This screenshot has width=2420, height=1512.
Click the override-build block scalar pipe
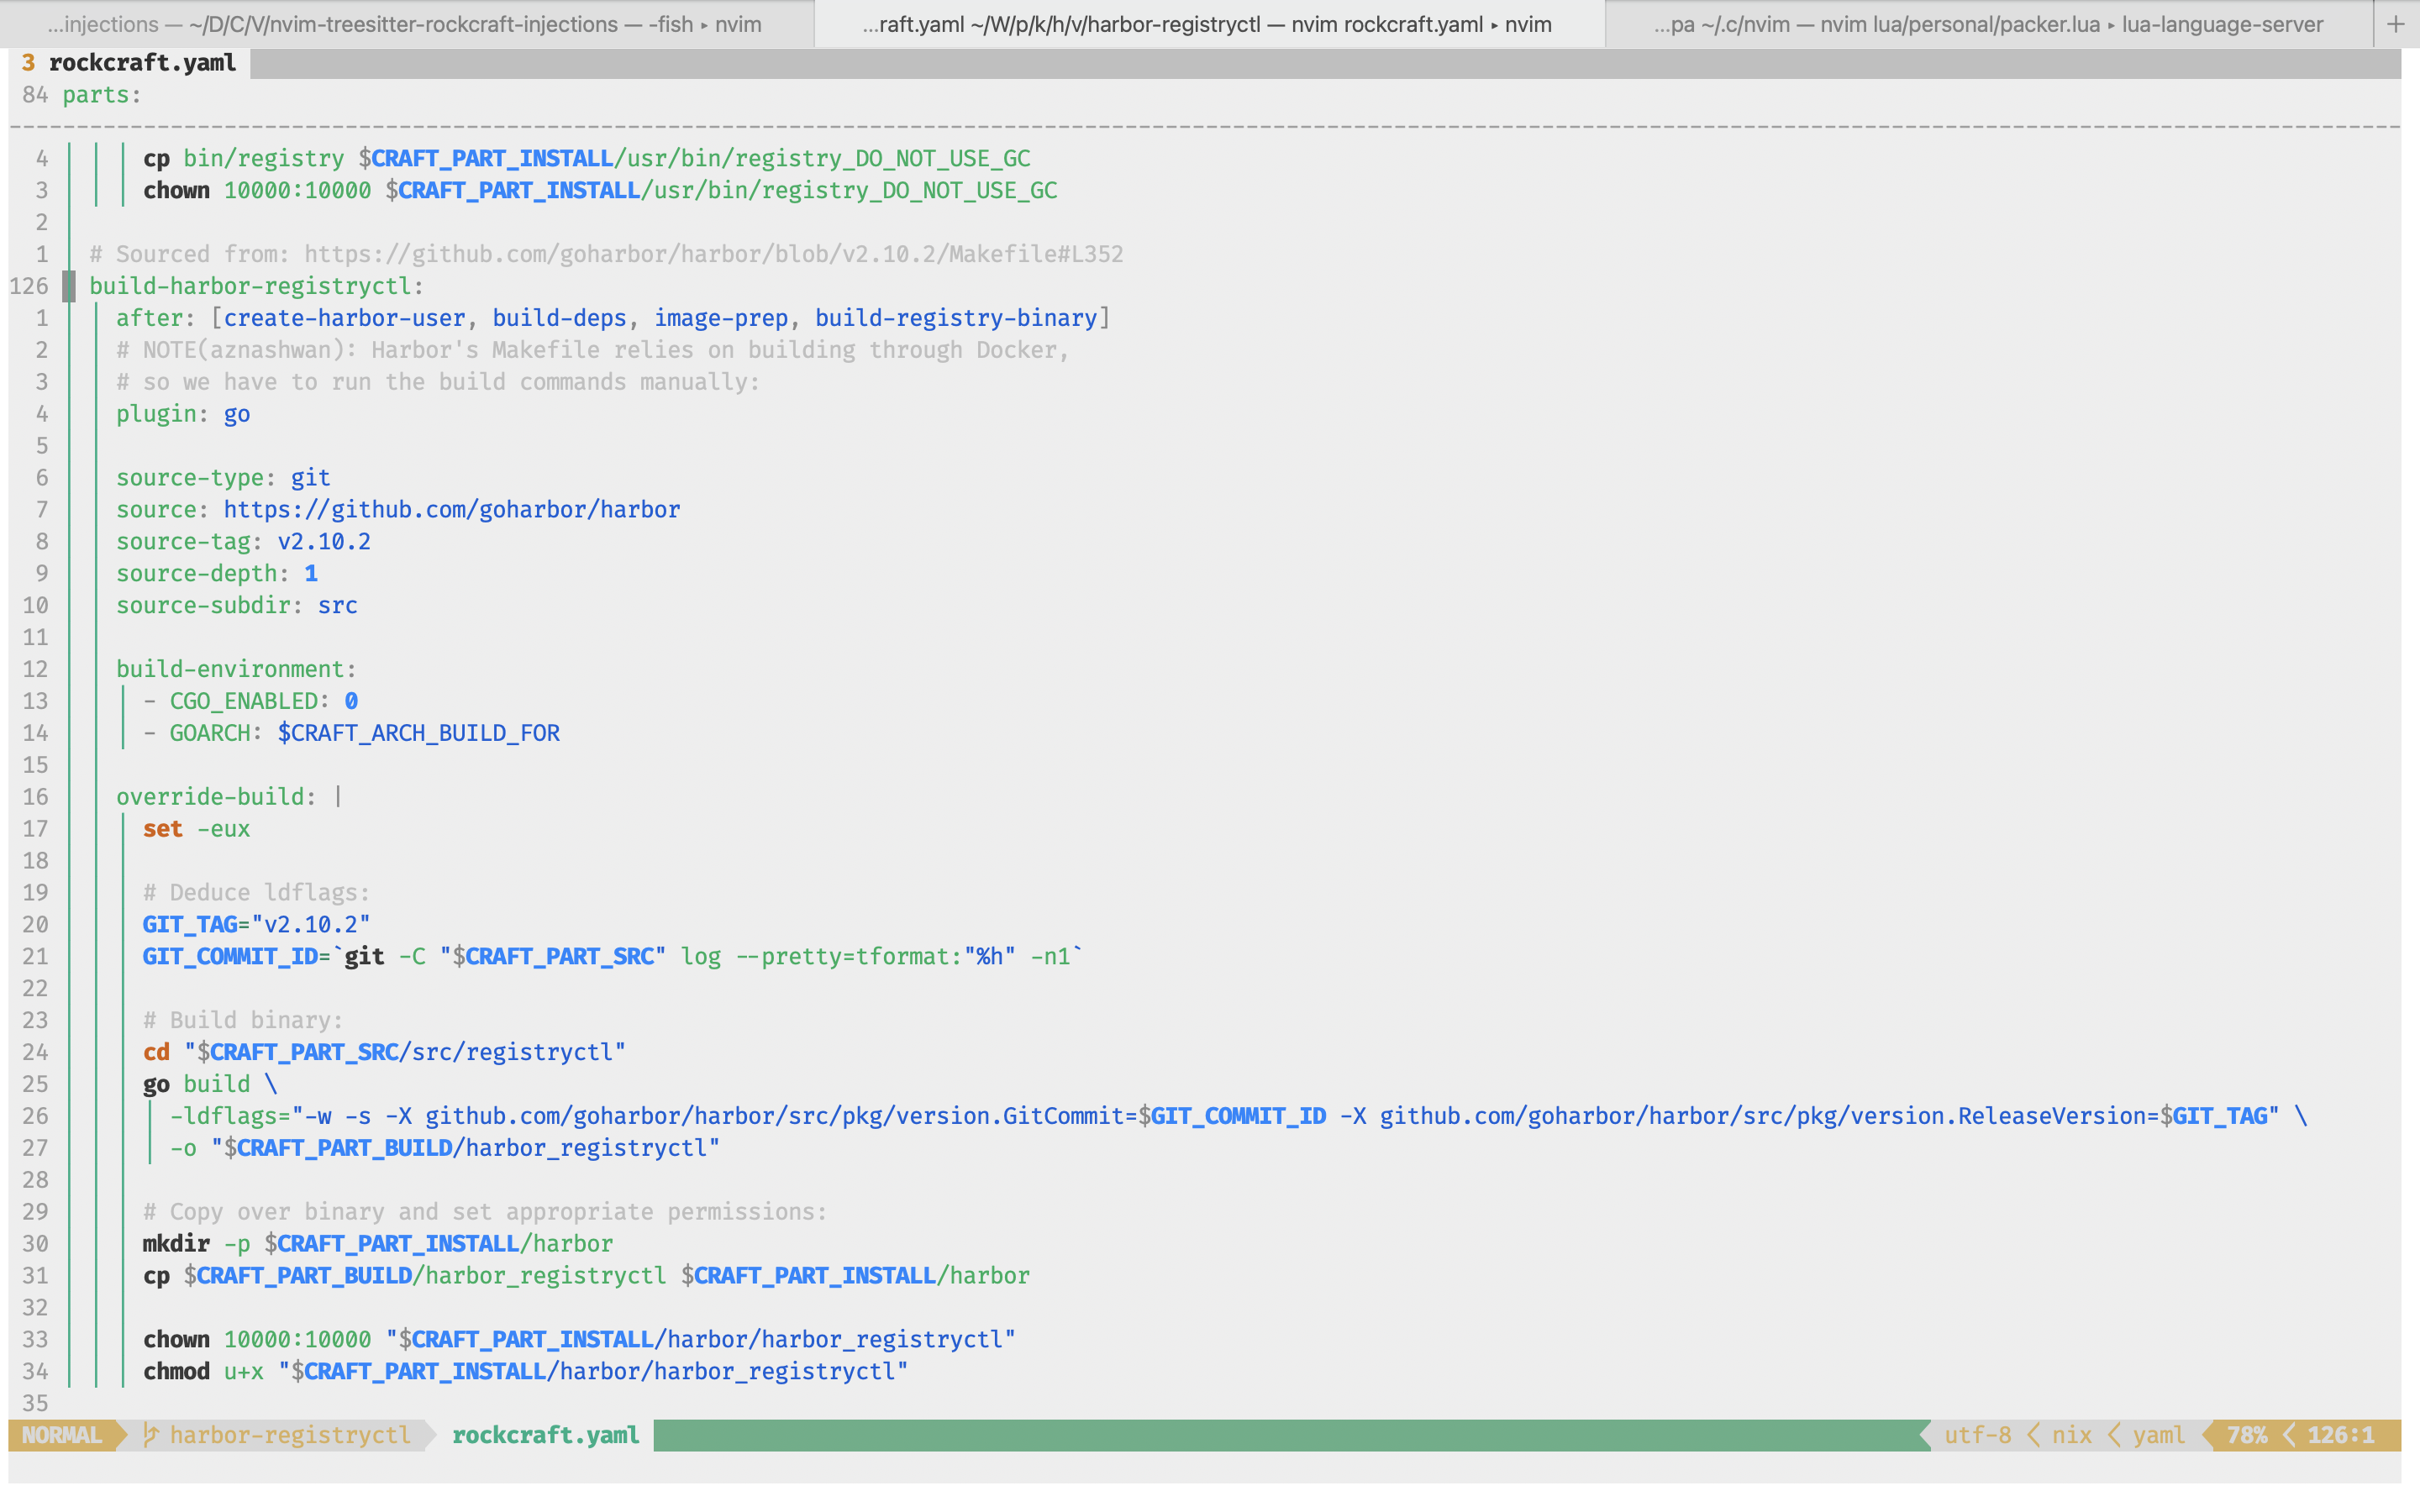pyautogui.click(x=338, y=797)
